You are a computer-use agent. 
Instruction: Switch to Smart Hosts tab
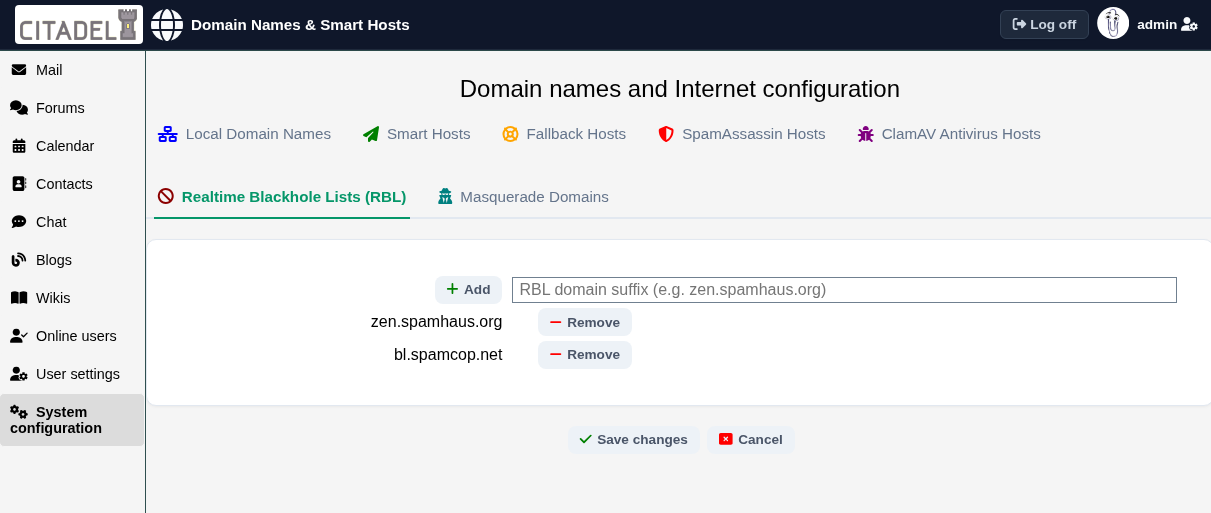pyautogui.click(x=417, y=134)
